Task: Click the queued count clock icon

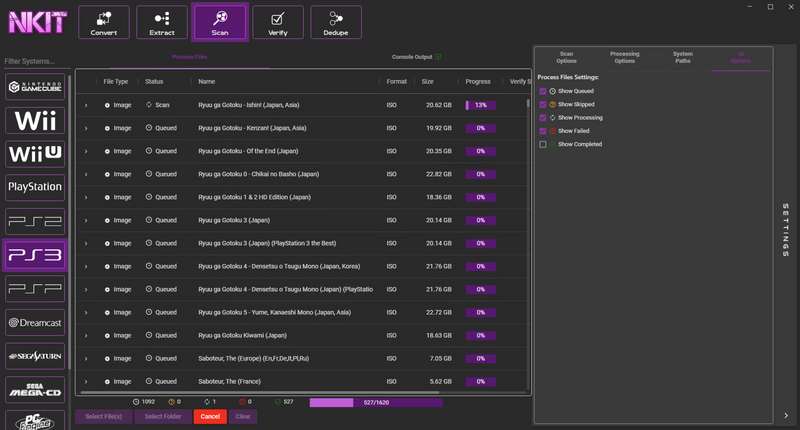Action: tap(136, 402)
